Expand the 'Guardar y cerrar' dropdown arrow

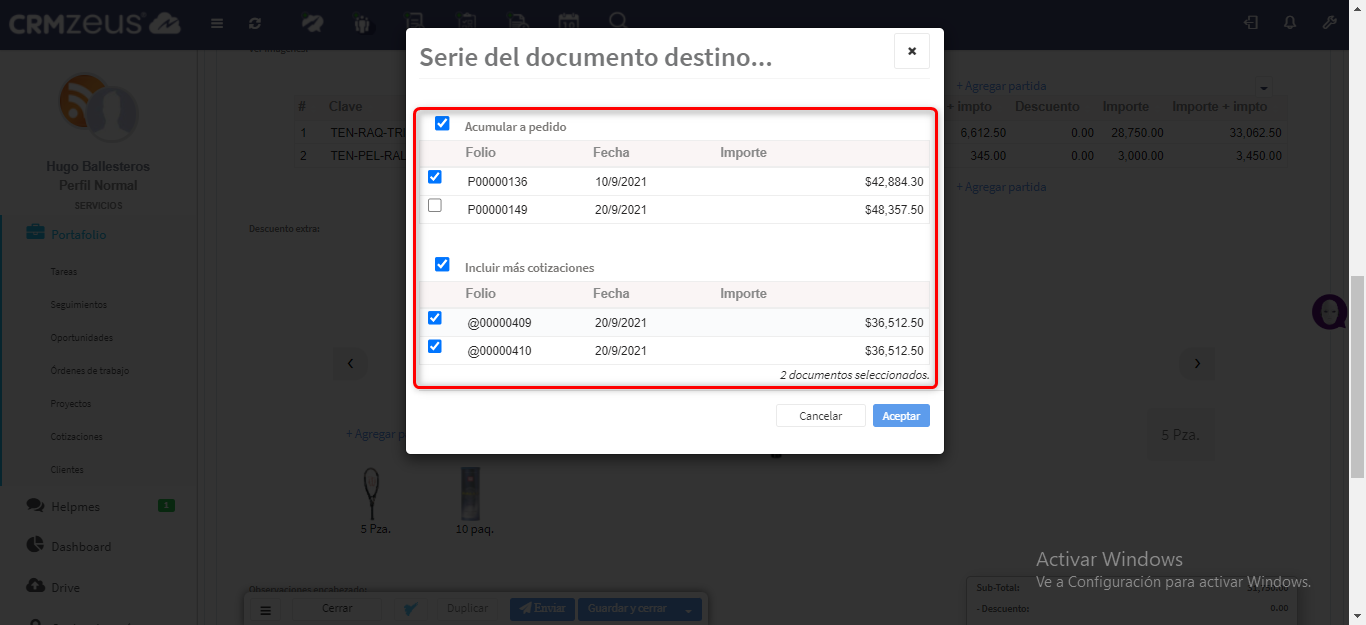689,609
